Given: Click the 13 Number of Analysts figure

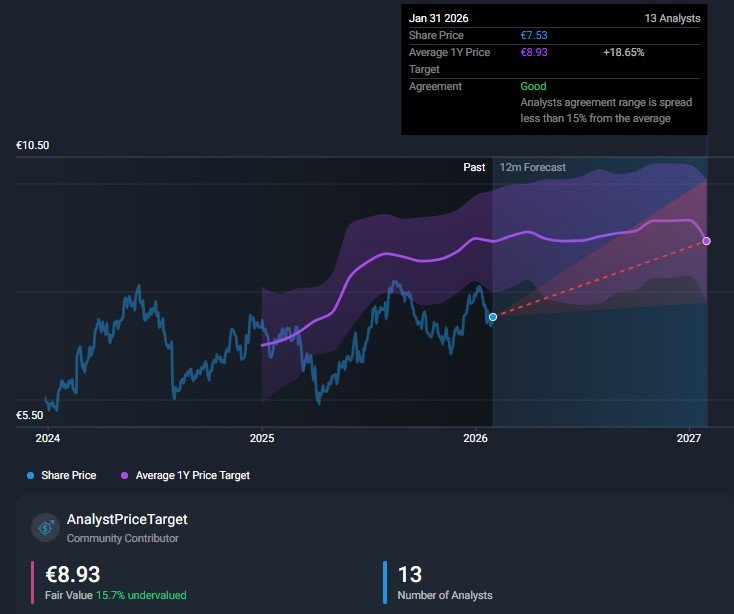Looking at the screenshot, I should [409, 574].
